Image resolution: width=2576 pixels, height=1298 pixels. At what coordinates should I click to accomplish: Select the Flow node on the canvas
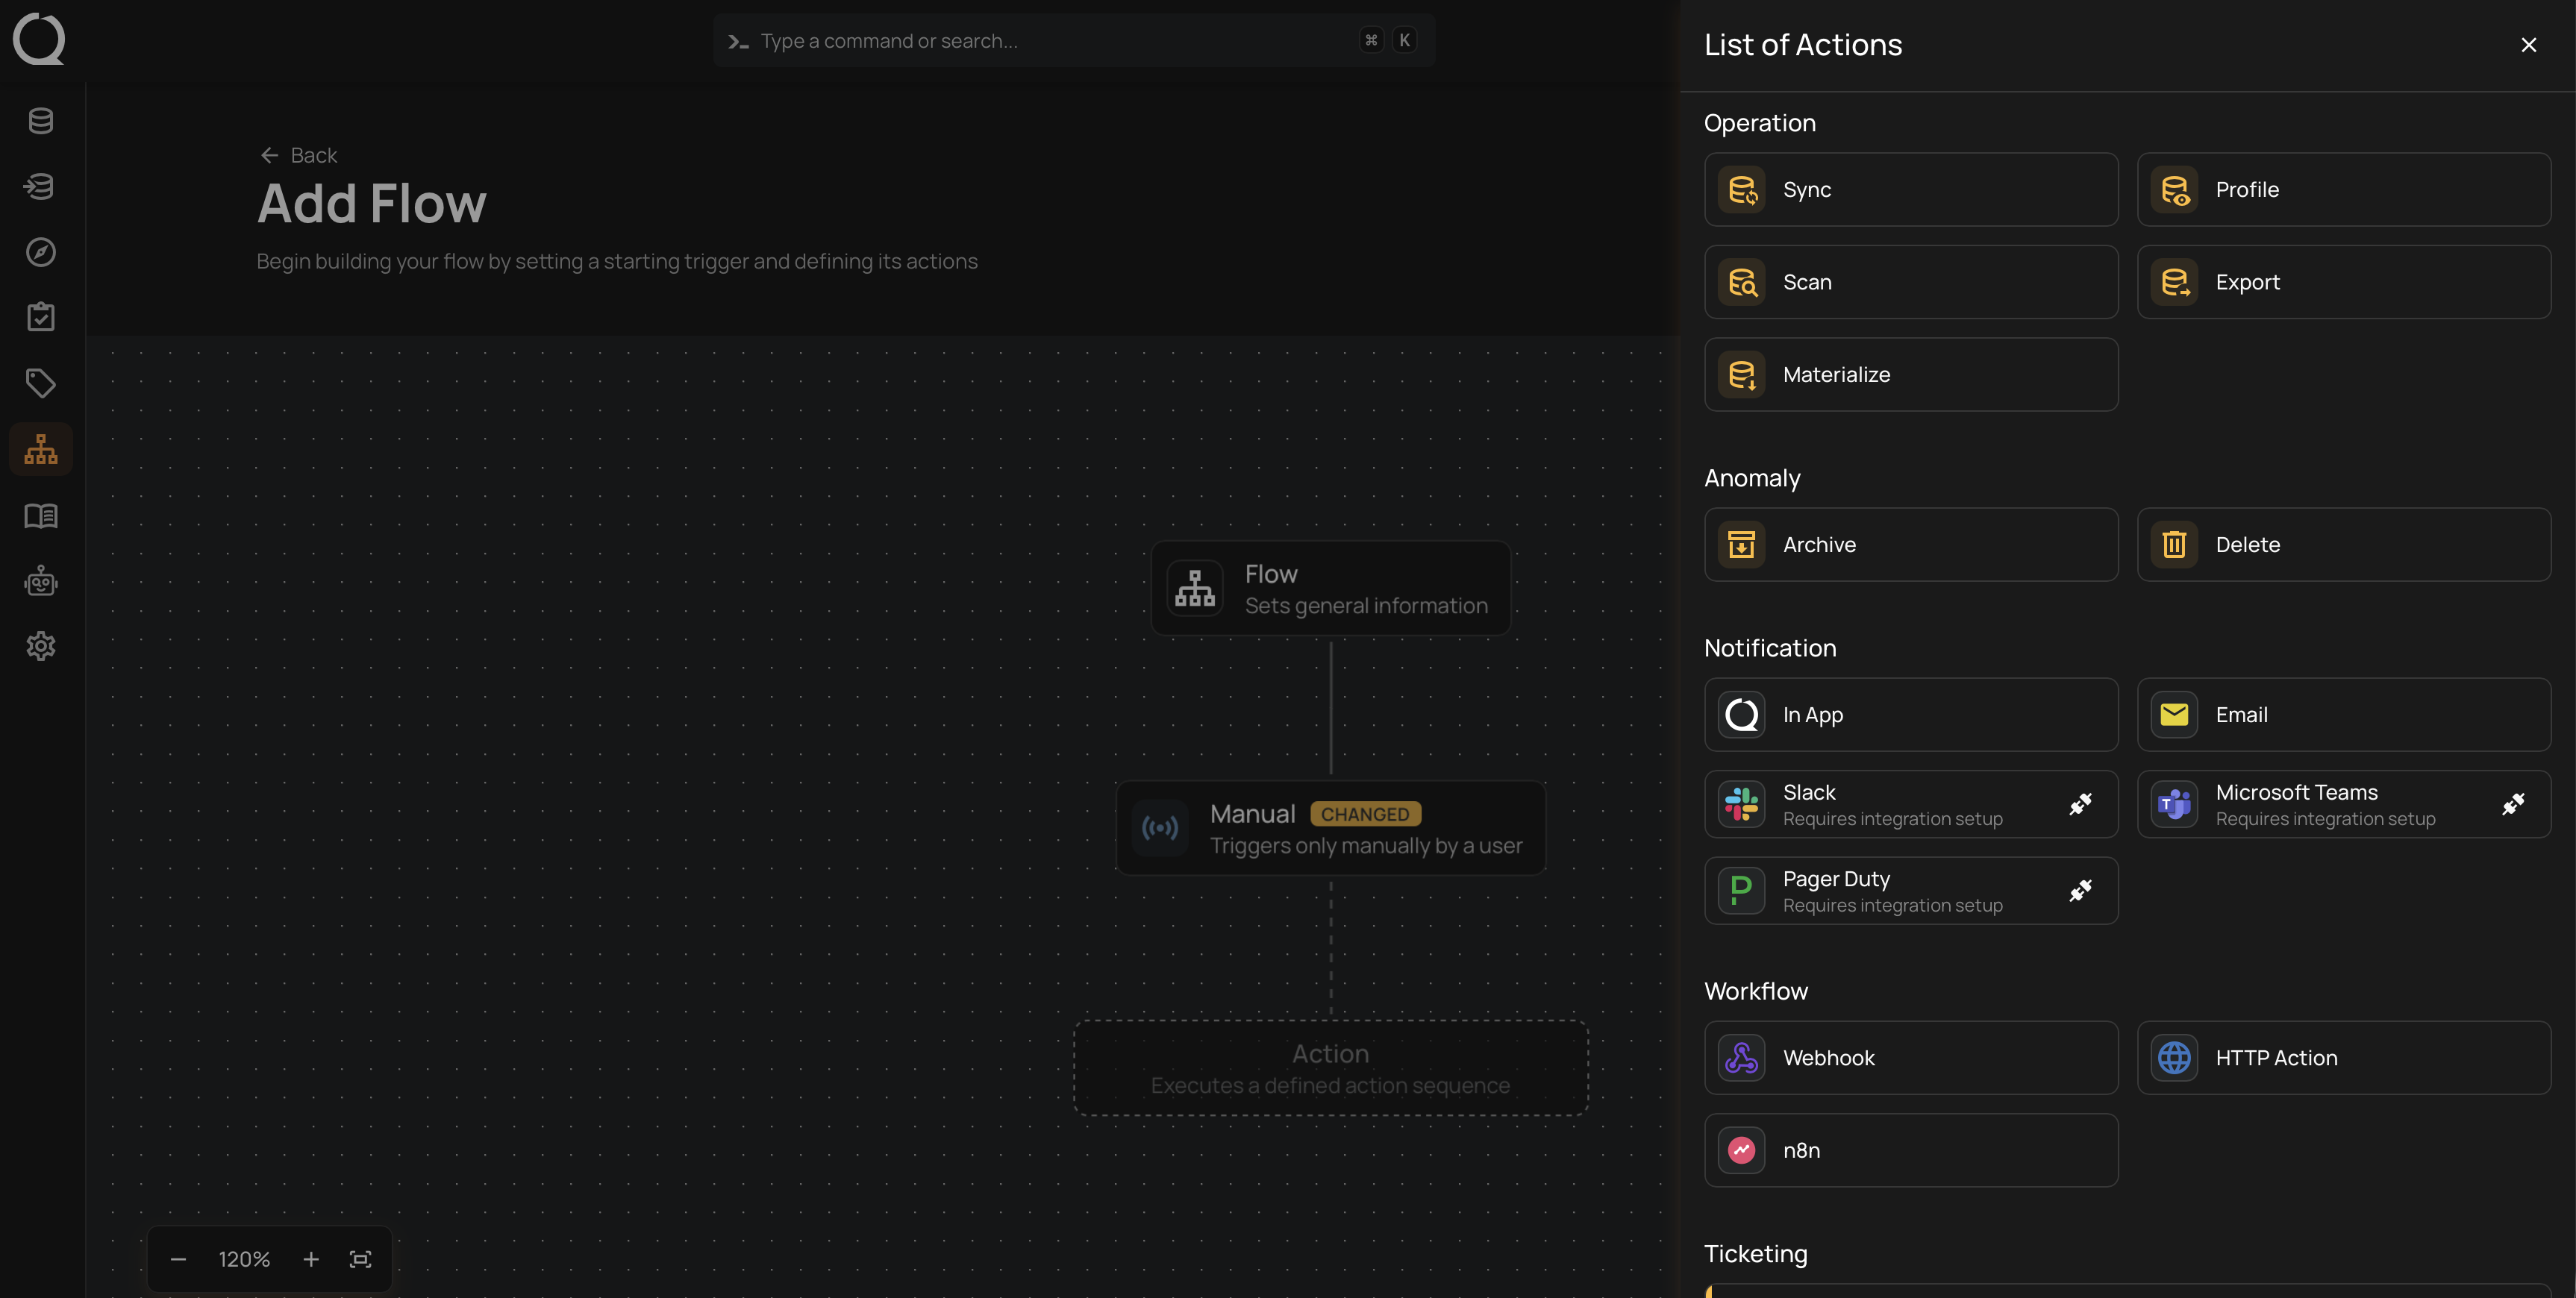[1330, 589]
